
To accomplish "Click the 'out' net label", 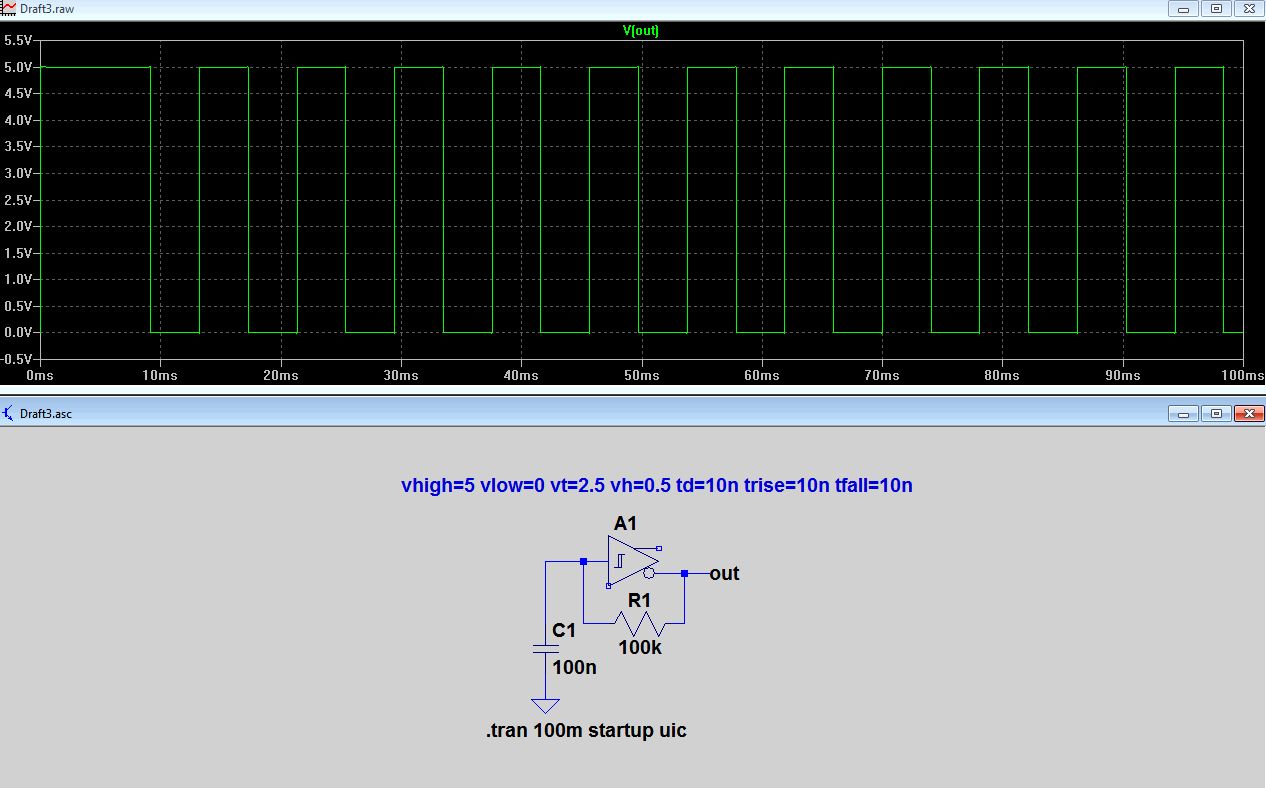I will coord(724,573).
